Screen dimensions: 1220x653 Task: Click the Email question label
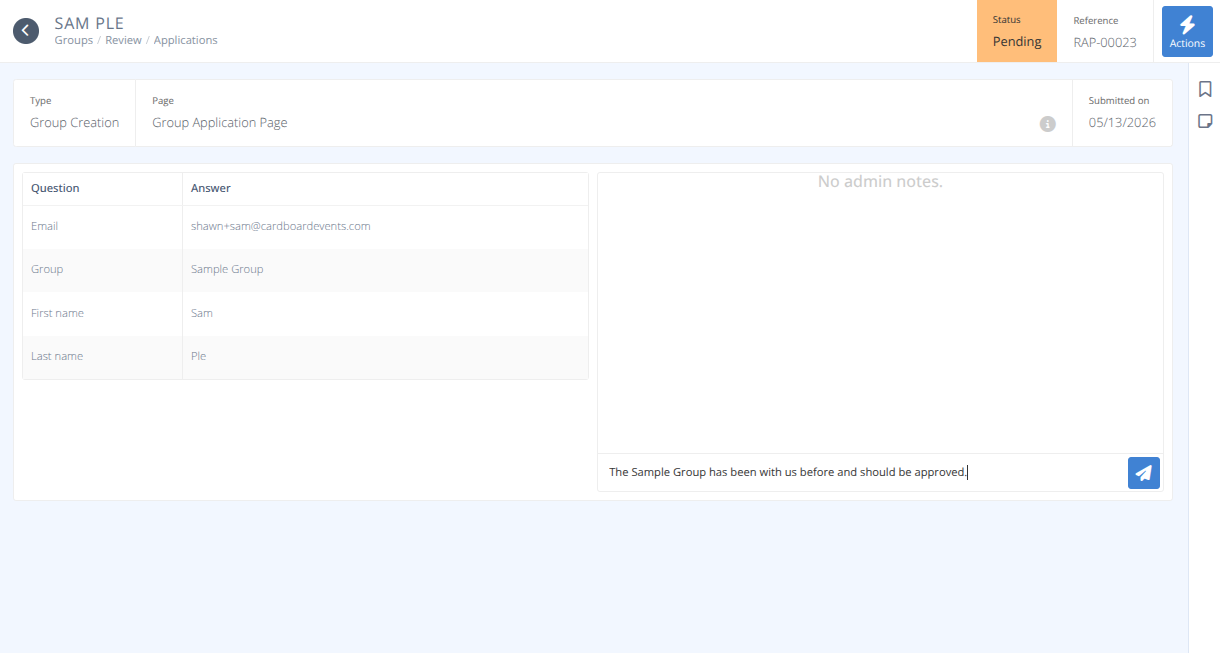coord(45,226)
